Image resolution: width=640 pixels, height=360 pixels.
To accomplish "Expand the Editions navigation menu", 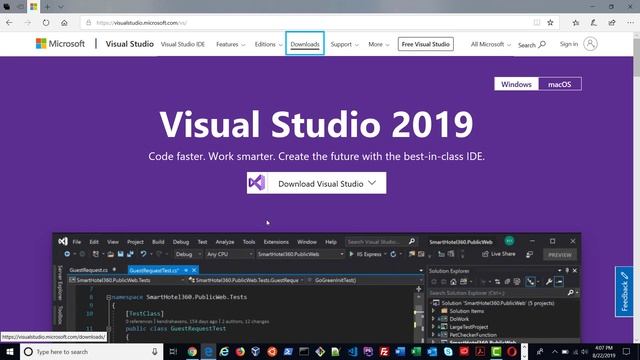I will click(x=268, y=44).
